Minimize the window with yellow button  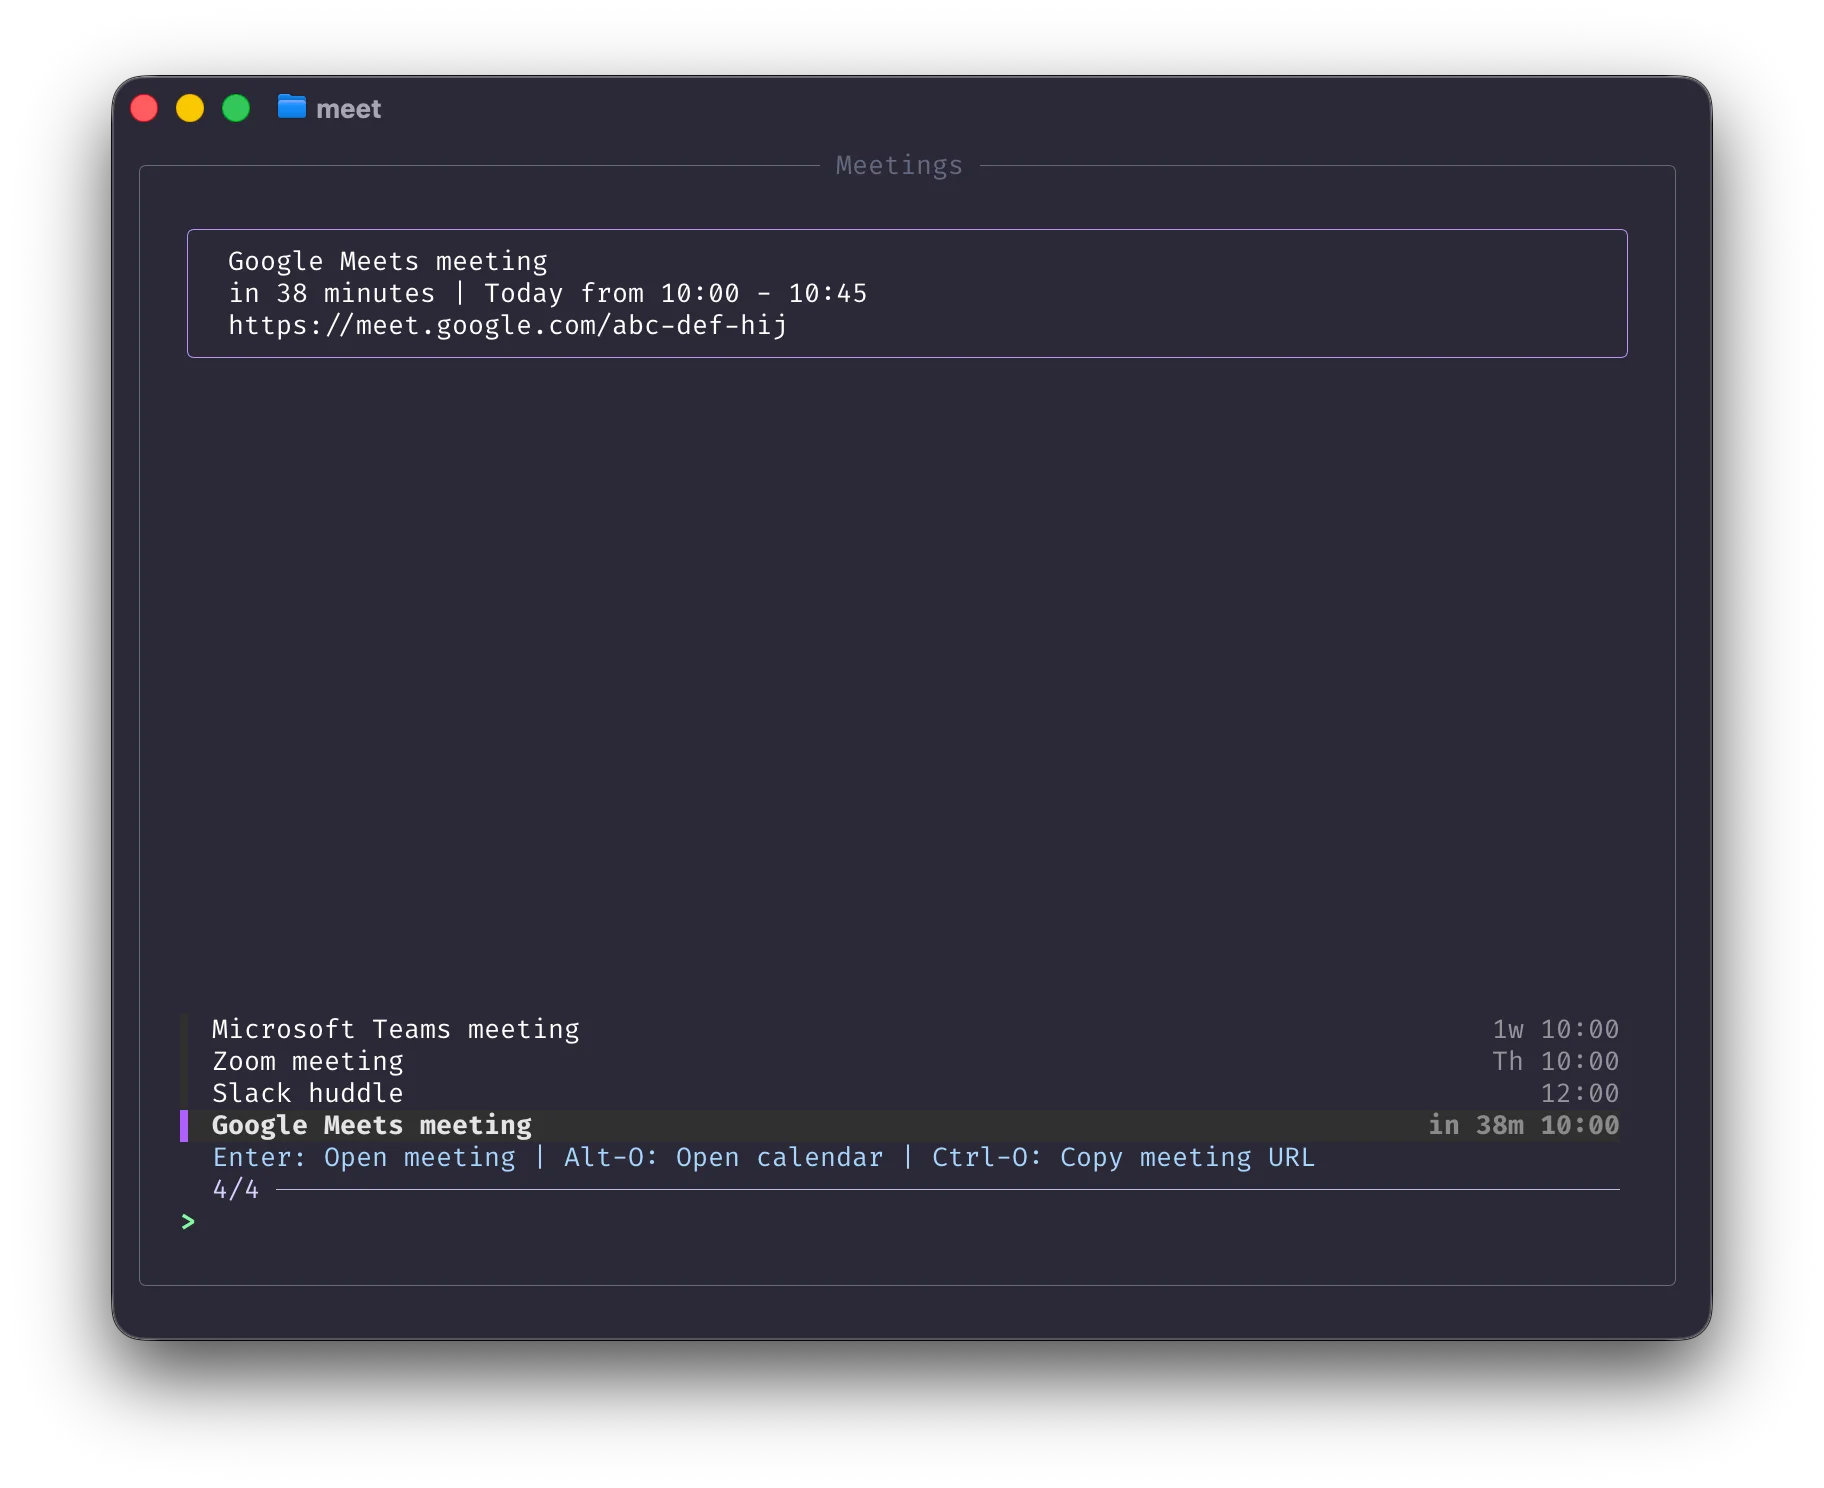coord(190,108)
